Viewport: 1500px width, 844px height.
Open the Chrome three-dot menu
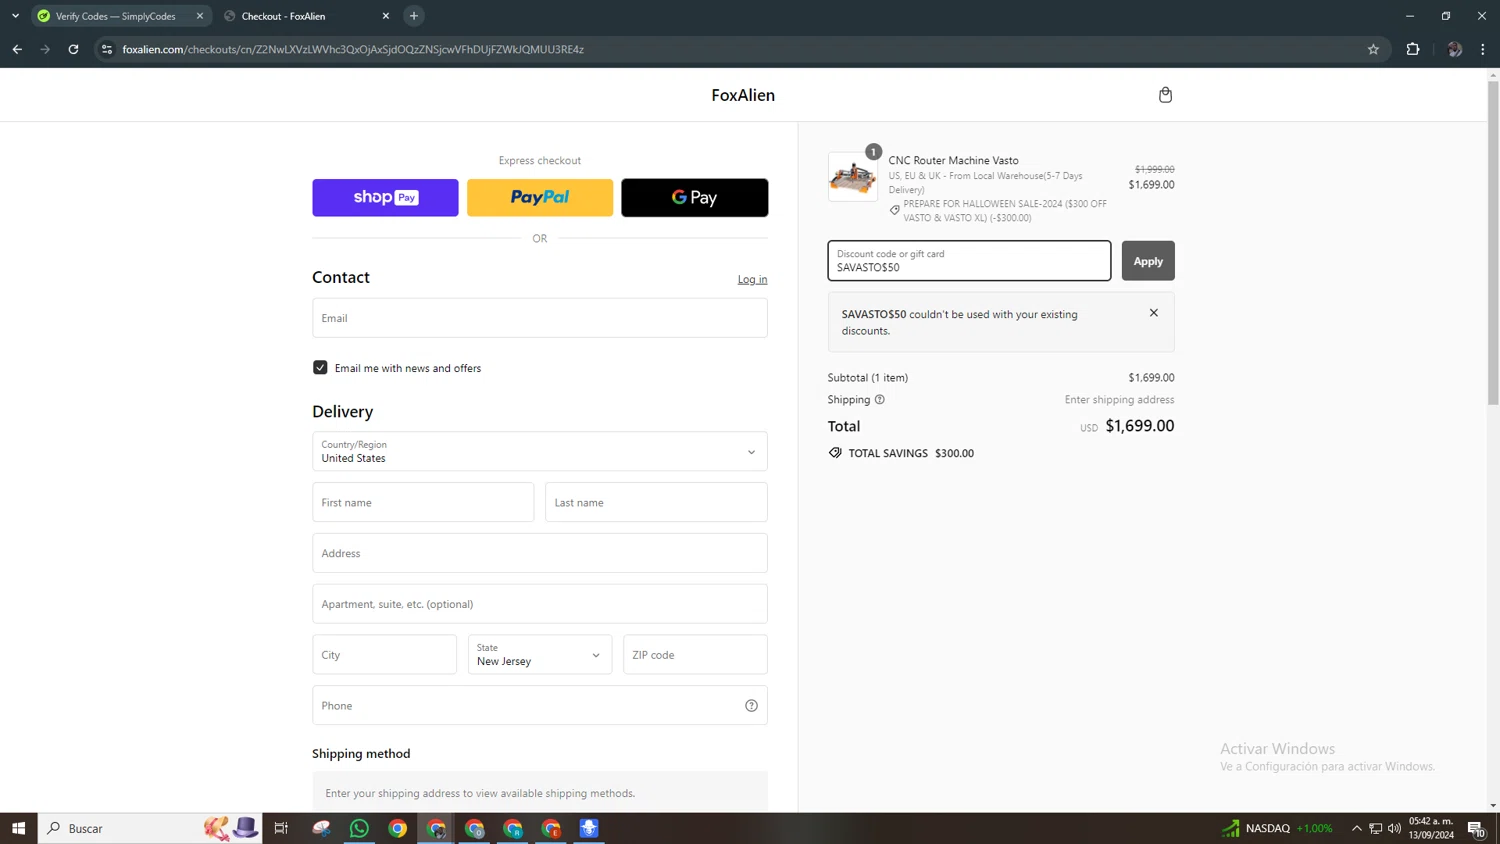click(1483, 49)
